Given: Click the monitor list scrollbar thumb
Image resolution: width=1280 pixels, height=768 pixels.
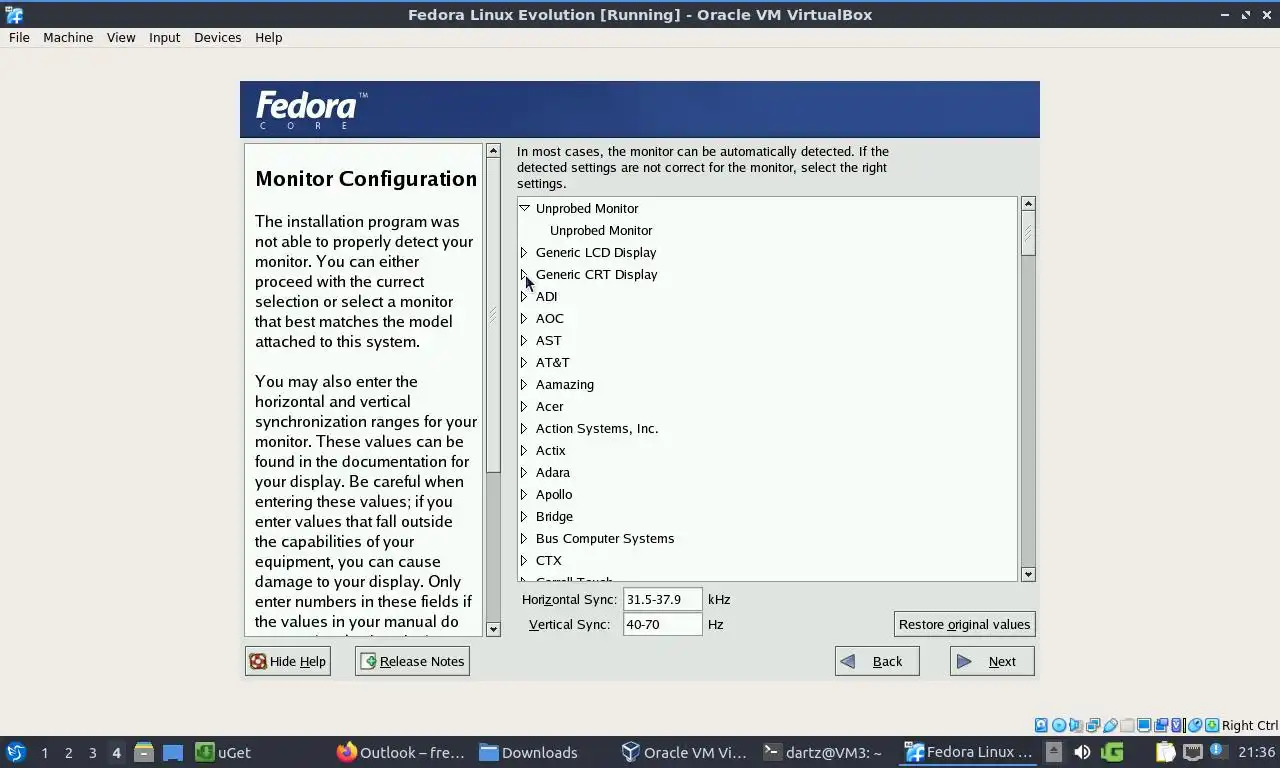Looking at the screenshot, I should (x=1028, y=233).
